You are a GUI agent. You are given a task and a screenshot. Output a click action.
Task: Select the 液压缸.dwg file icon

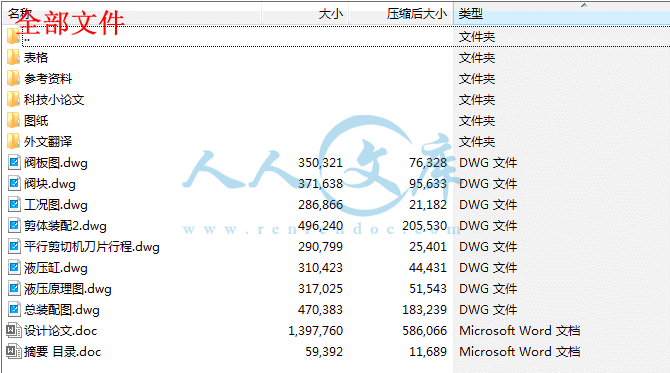tap(14, 267)
